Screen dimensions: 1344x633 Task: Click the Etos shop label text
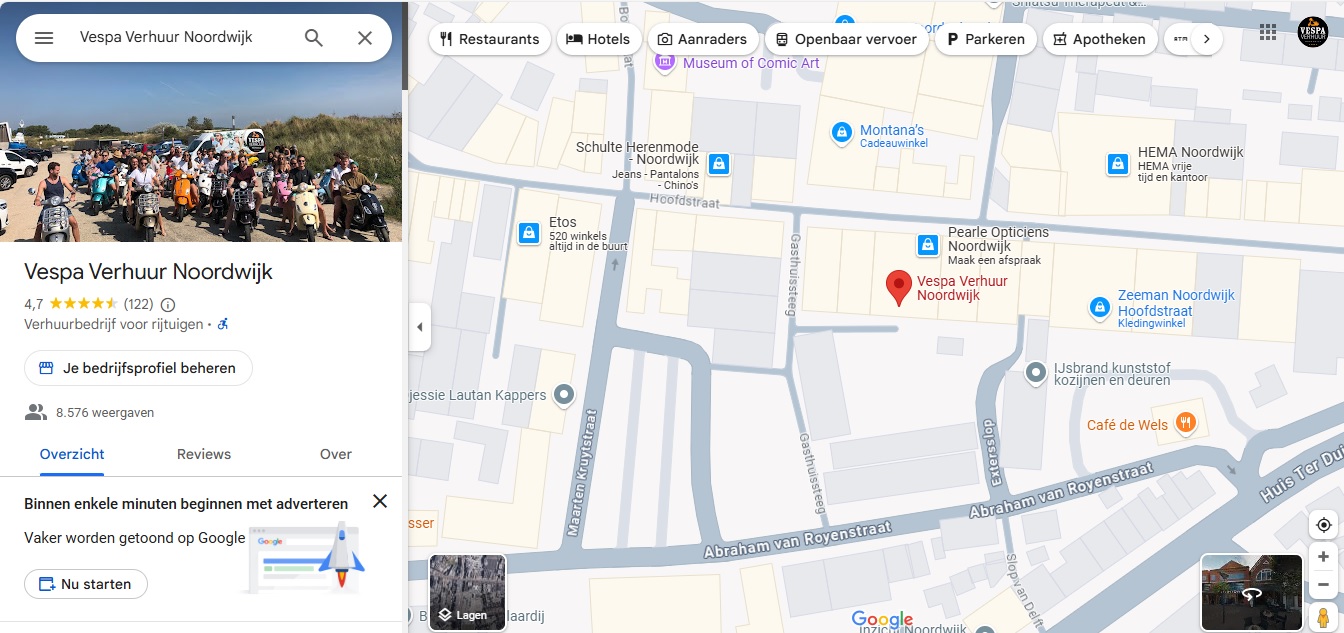point(563,222)
